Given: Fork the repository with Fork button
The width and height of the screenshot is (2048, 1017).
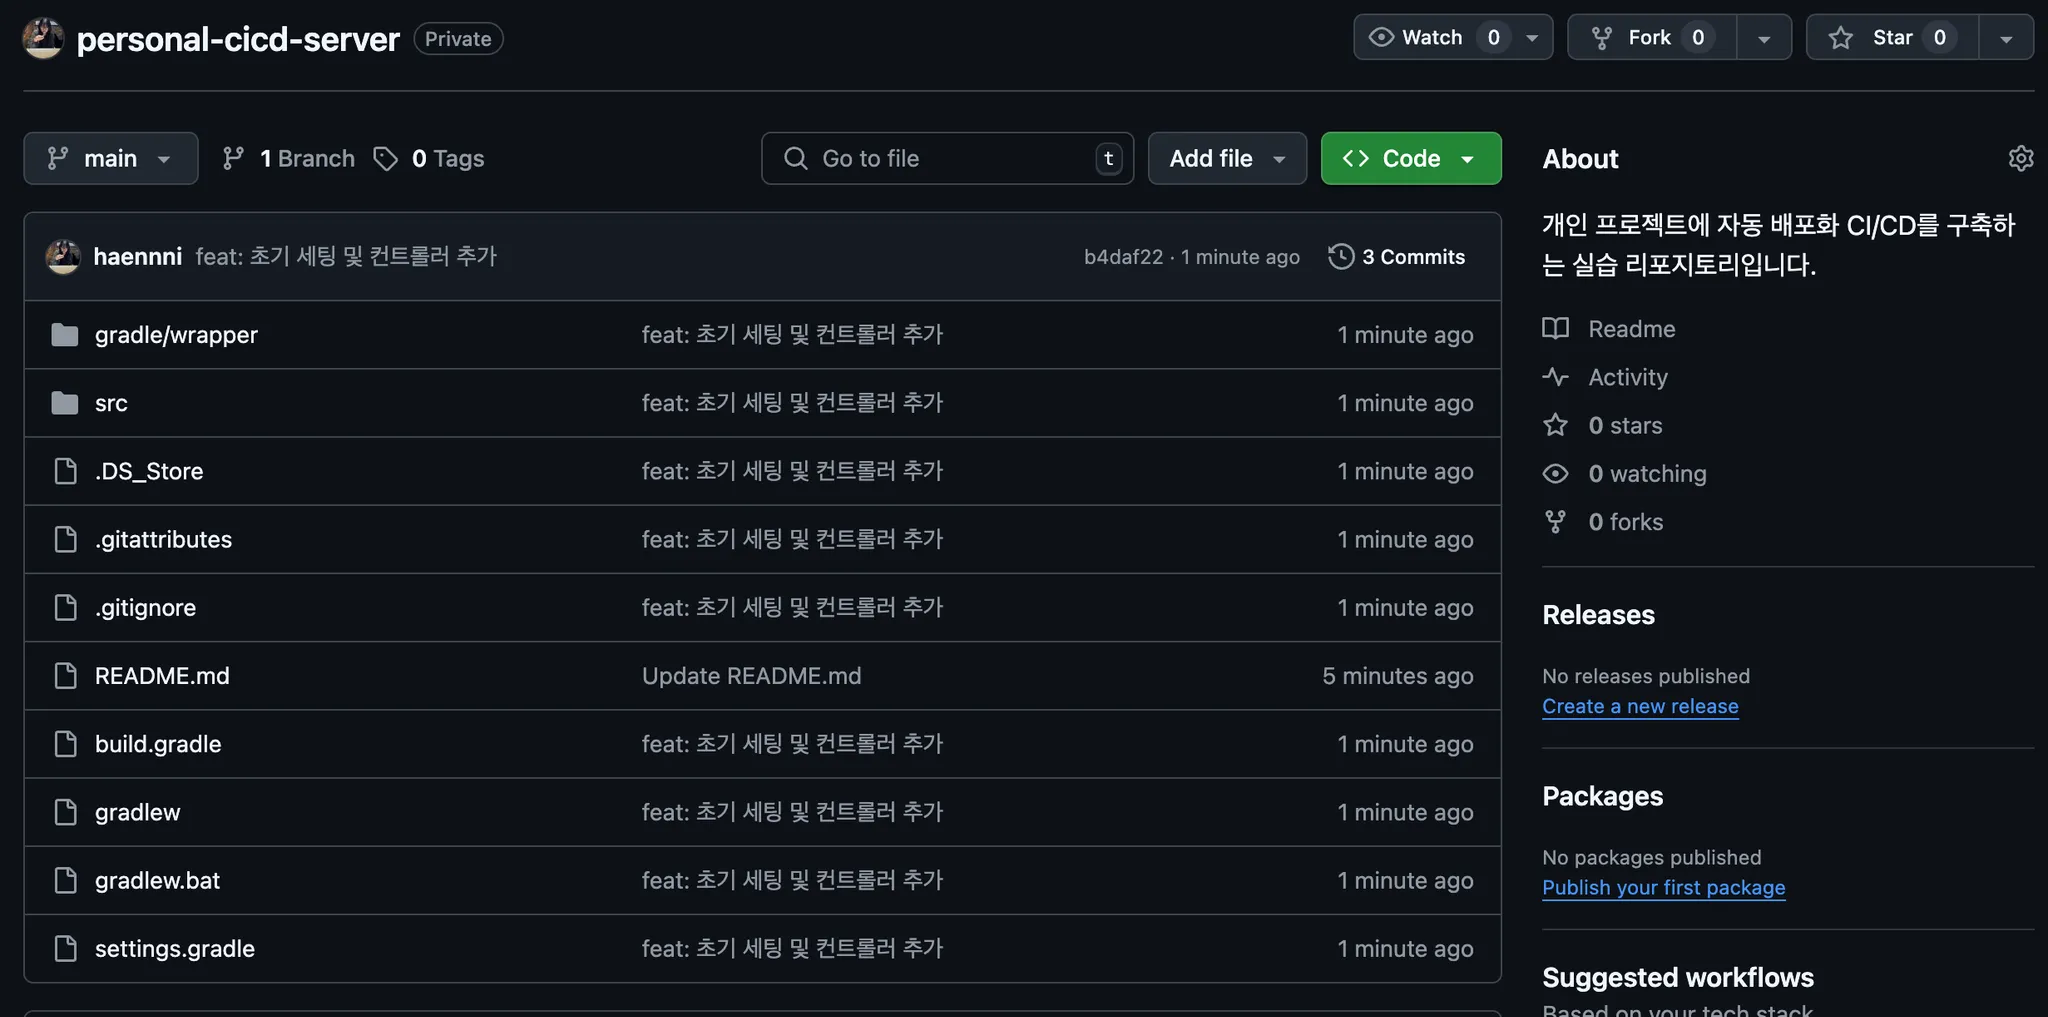Looking at the screenshot, I should click(x=1652, y=37).
